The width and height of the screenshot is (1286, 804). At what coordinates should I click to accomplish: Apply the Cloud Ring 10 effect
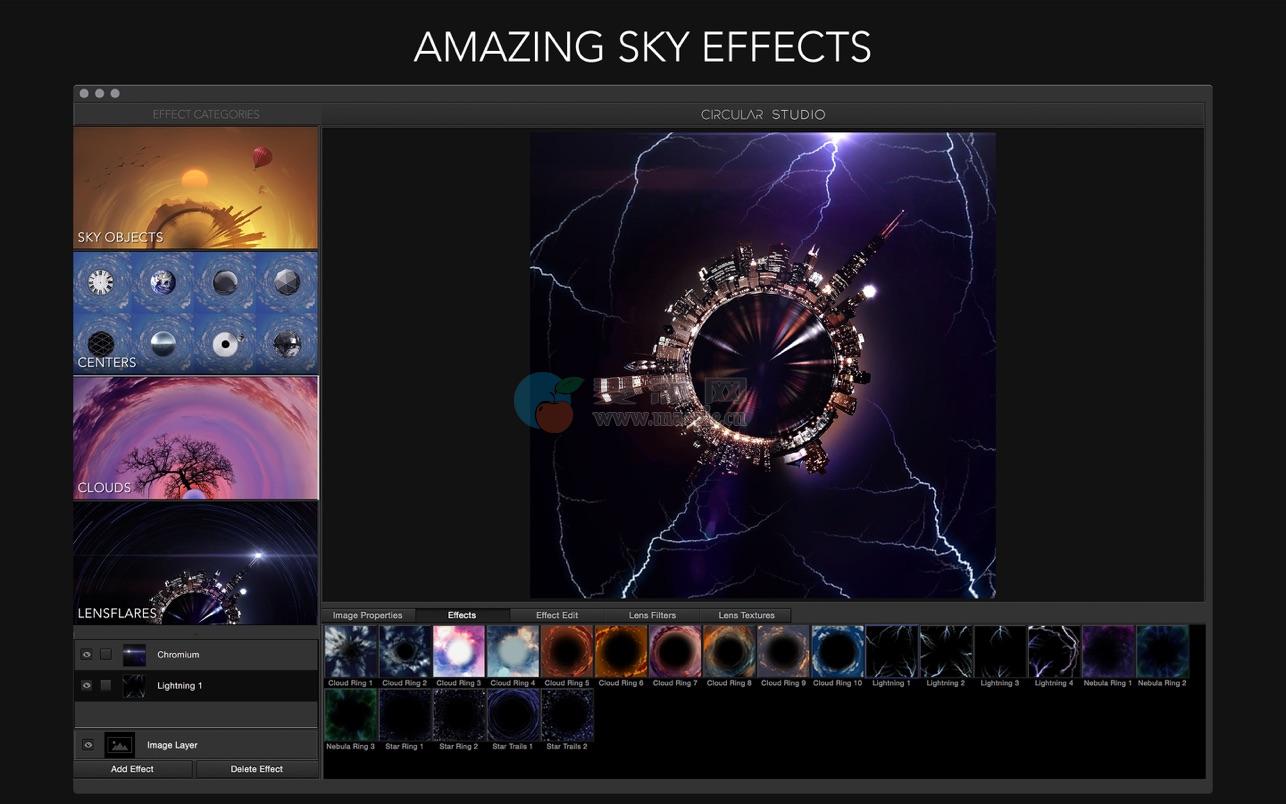coord(837,652)
